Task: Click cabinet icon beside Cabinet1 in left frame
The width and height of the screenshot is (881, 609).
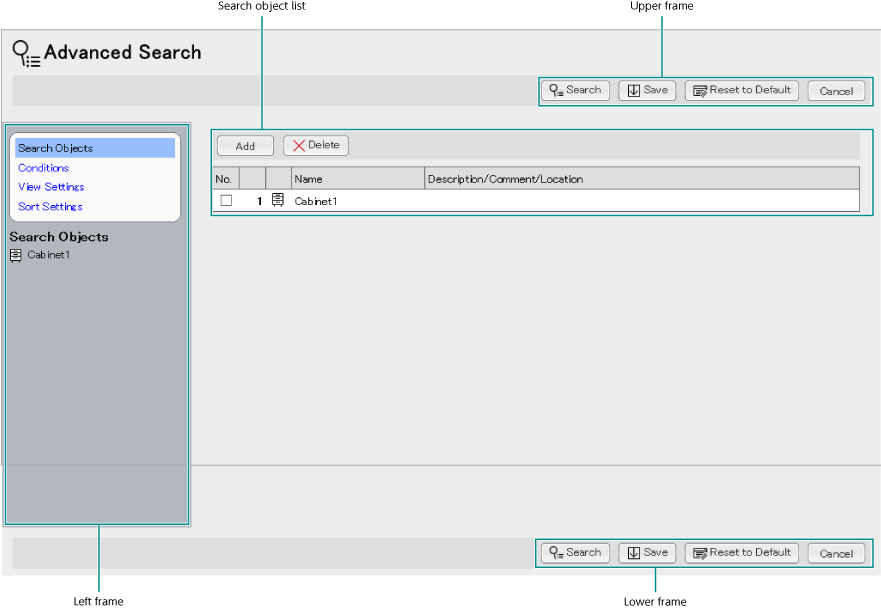Action: click(x=16, y=256)
